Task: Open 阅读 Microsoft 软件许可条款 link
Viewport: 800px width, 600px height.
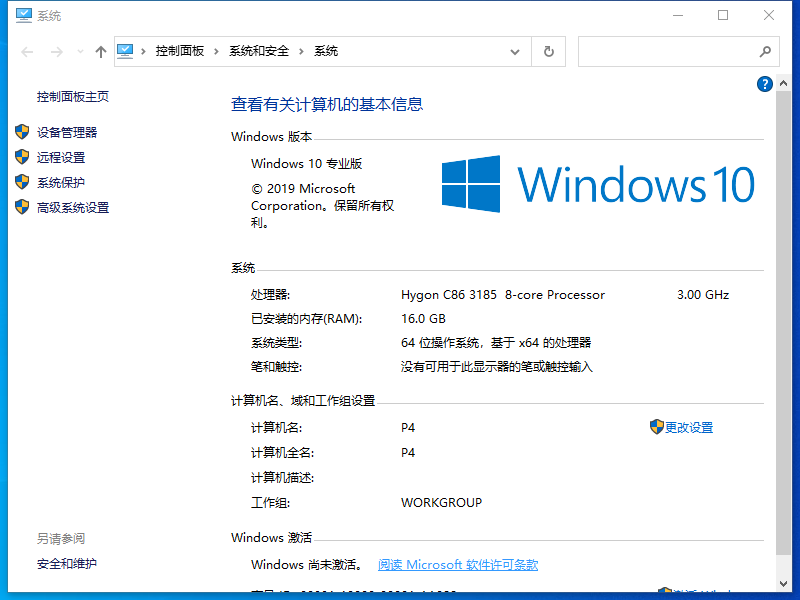Action: point(458,565)
